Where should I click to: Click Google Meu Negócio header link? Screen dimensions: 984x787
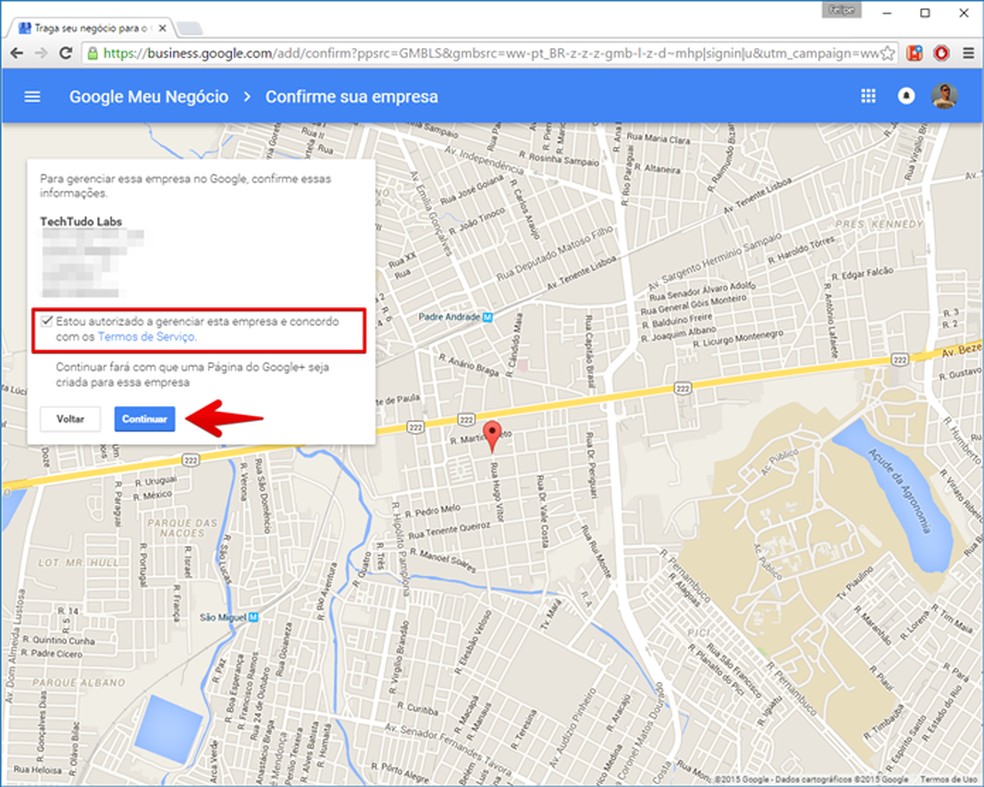[x=149, y=97]
